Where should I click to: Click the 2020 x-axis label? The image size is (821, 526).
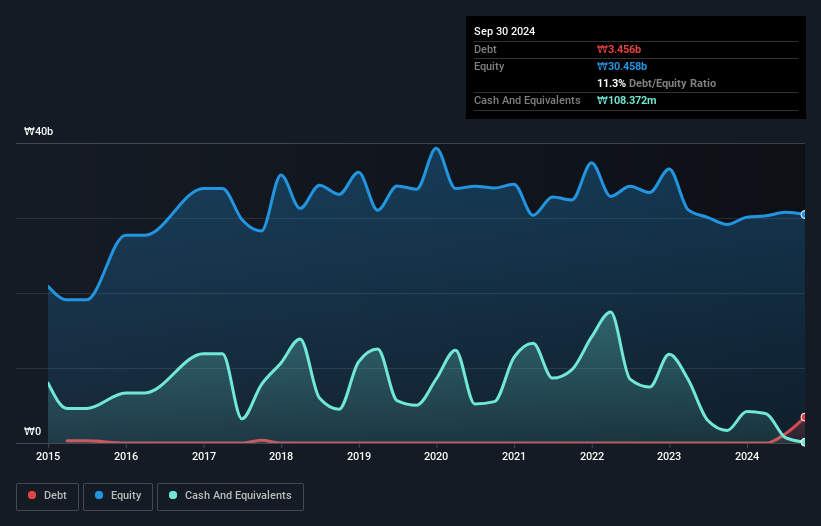point(436,456)
